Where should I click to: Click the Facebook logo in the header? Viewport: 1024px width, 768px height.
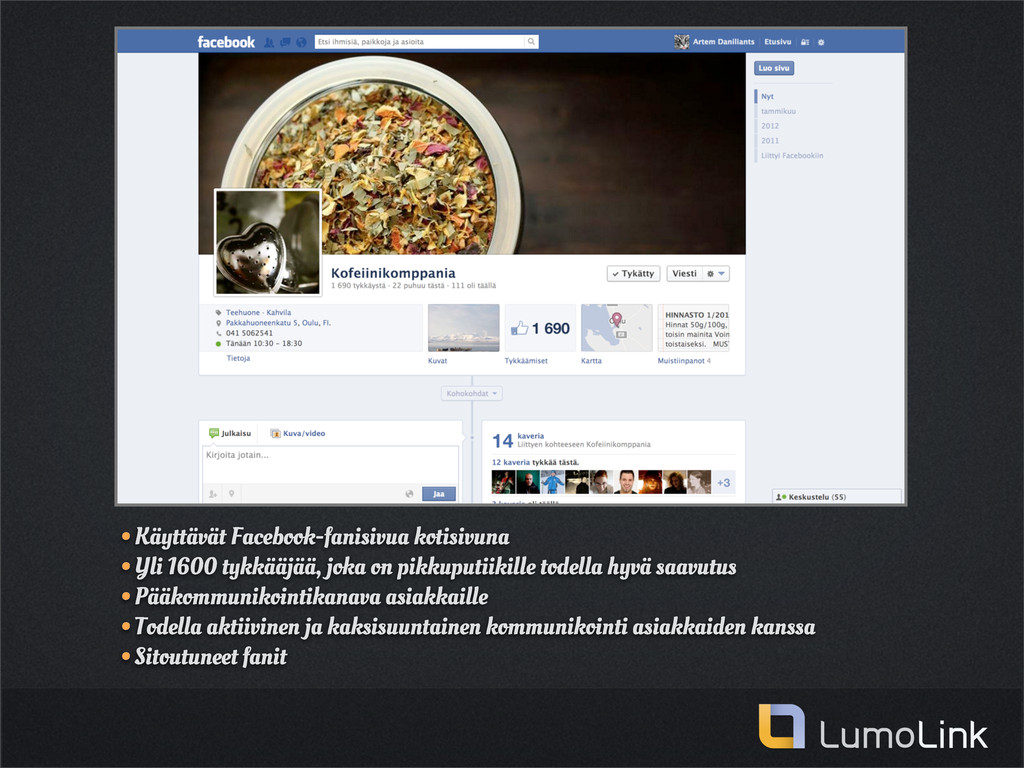click(x=226, y=42)
